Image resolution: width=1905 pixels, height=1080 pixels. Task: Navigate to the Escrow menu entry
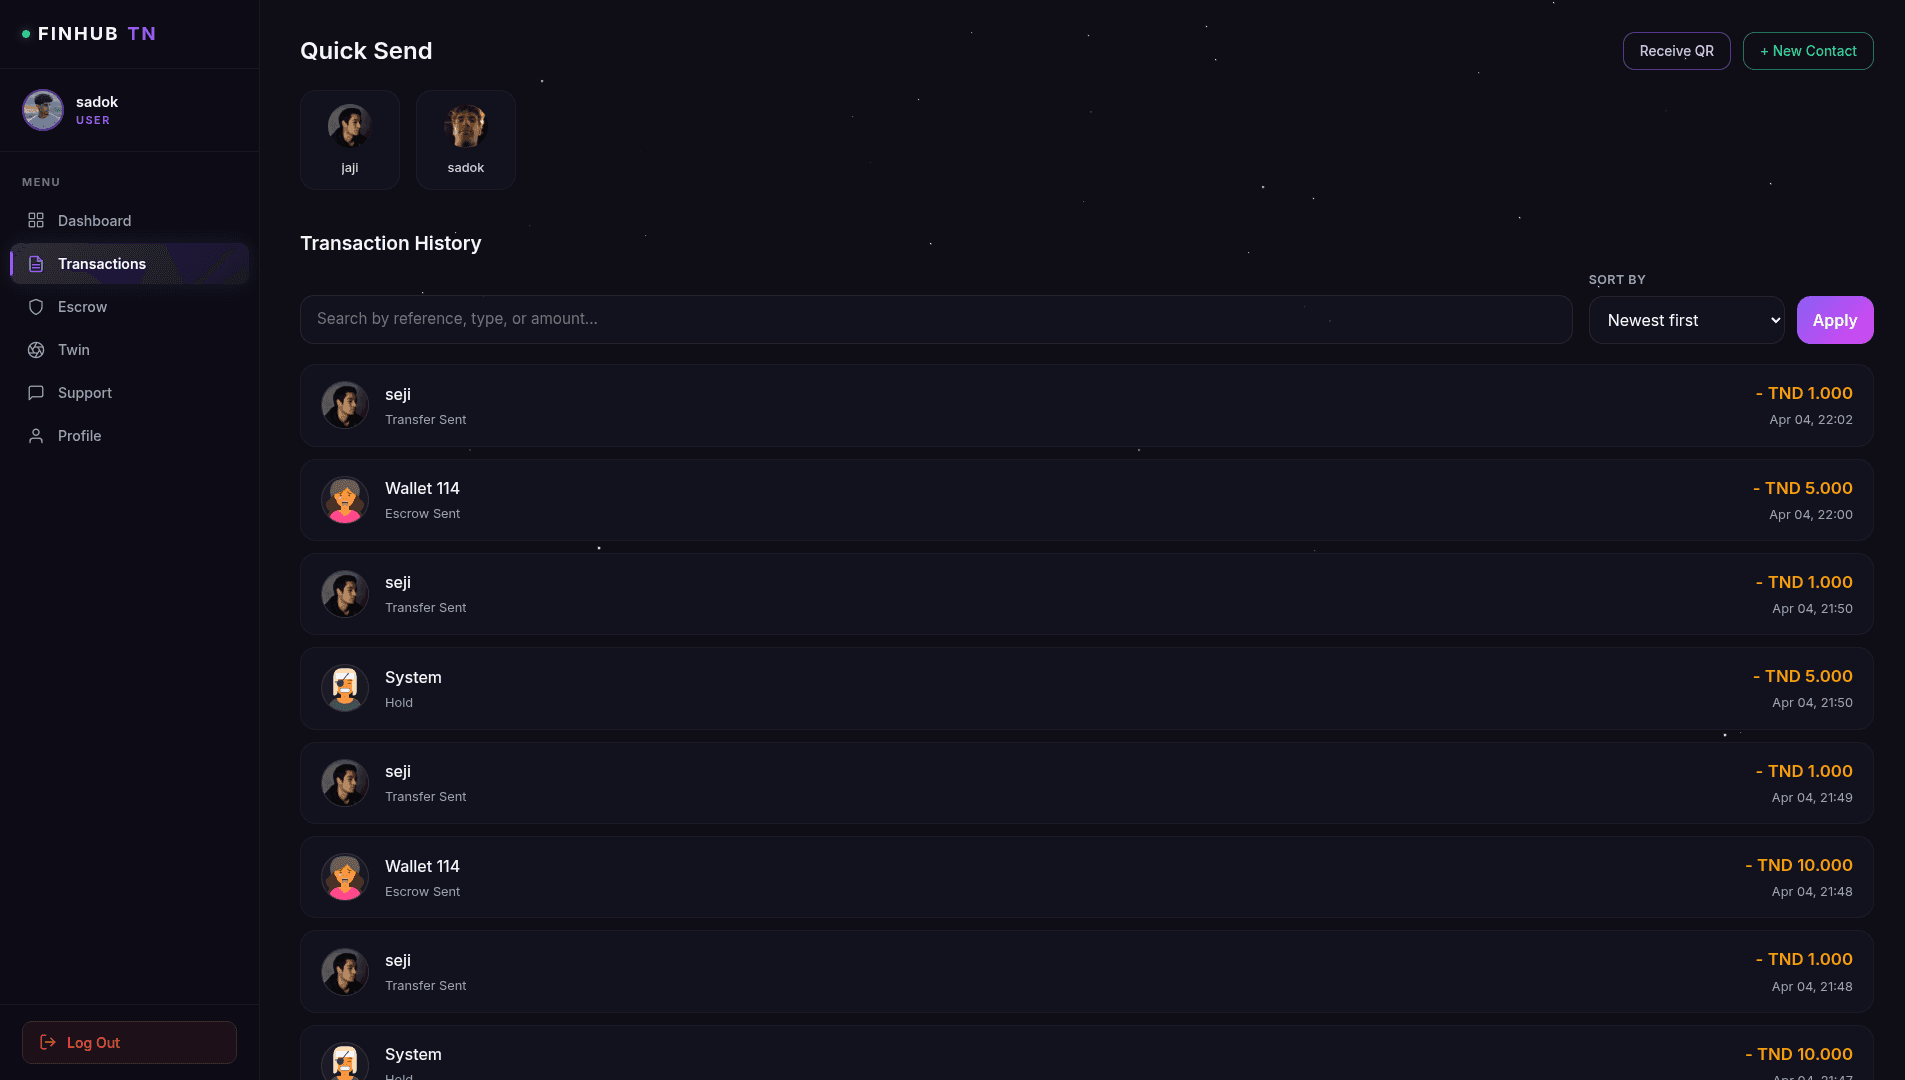(x=82, y=306)
